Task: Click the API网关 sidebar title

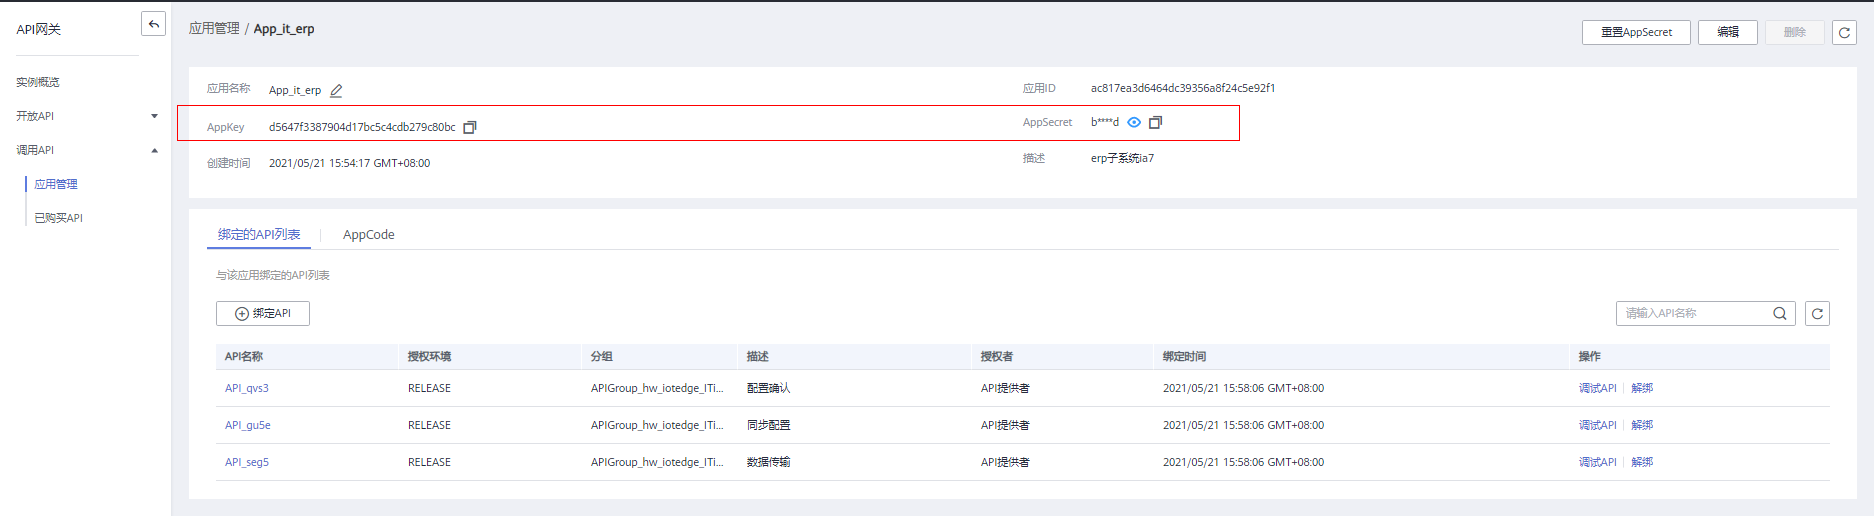Action: point(39,30)
